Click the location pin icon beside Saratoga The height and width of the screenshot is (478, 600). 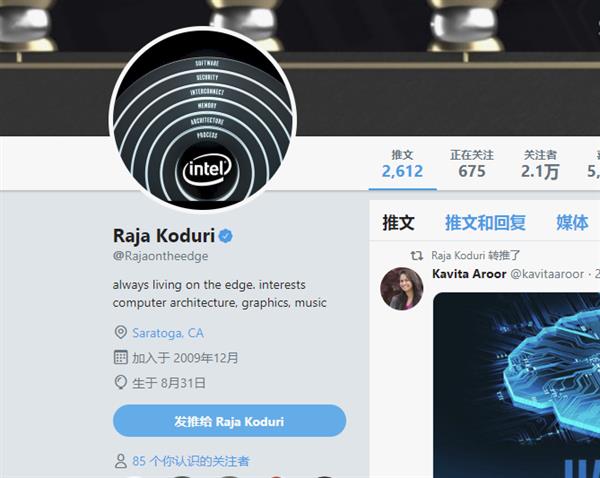pyautogui.click(x=121, y=332)
